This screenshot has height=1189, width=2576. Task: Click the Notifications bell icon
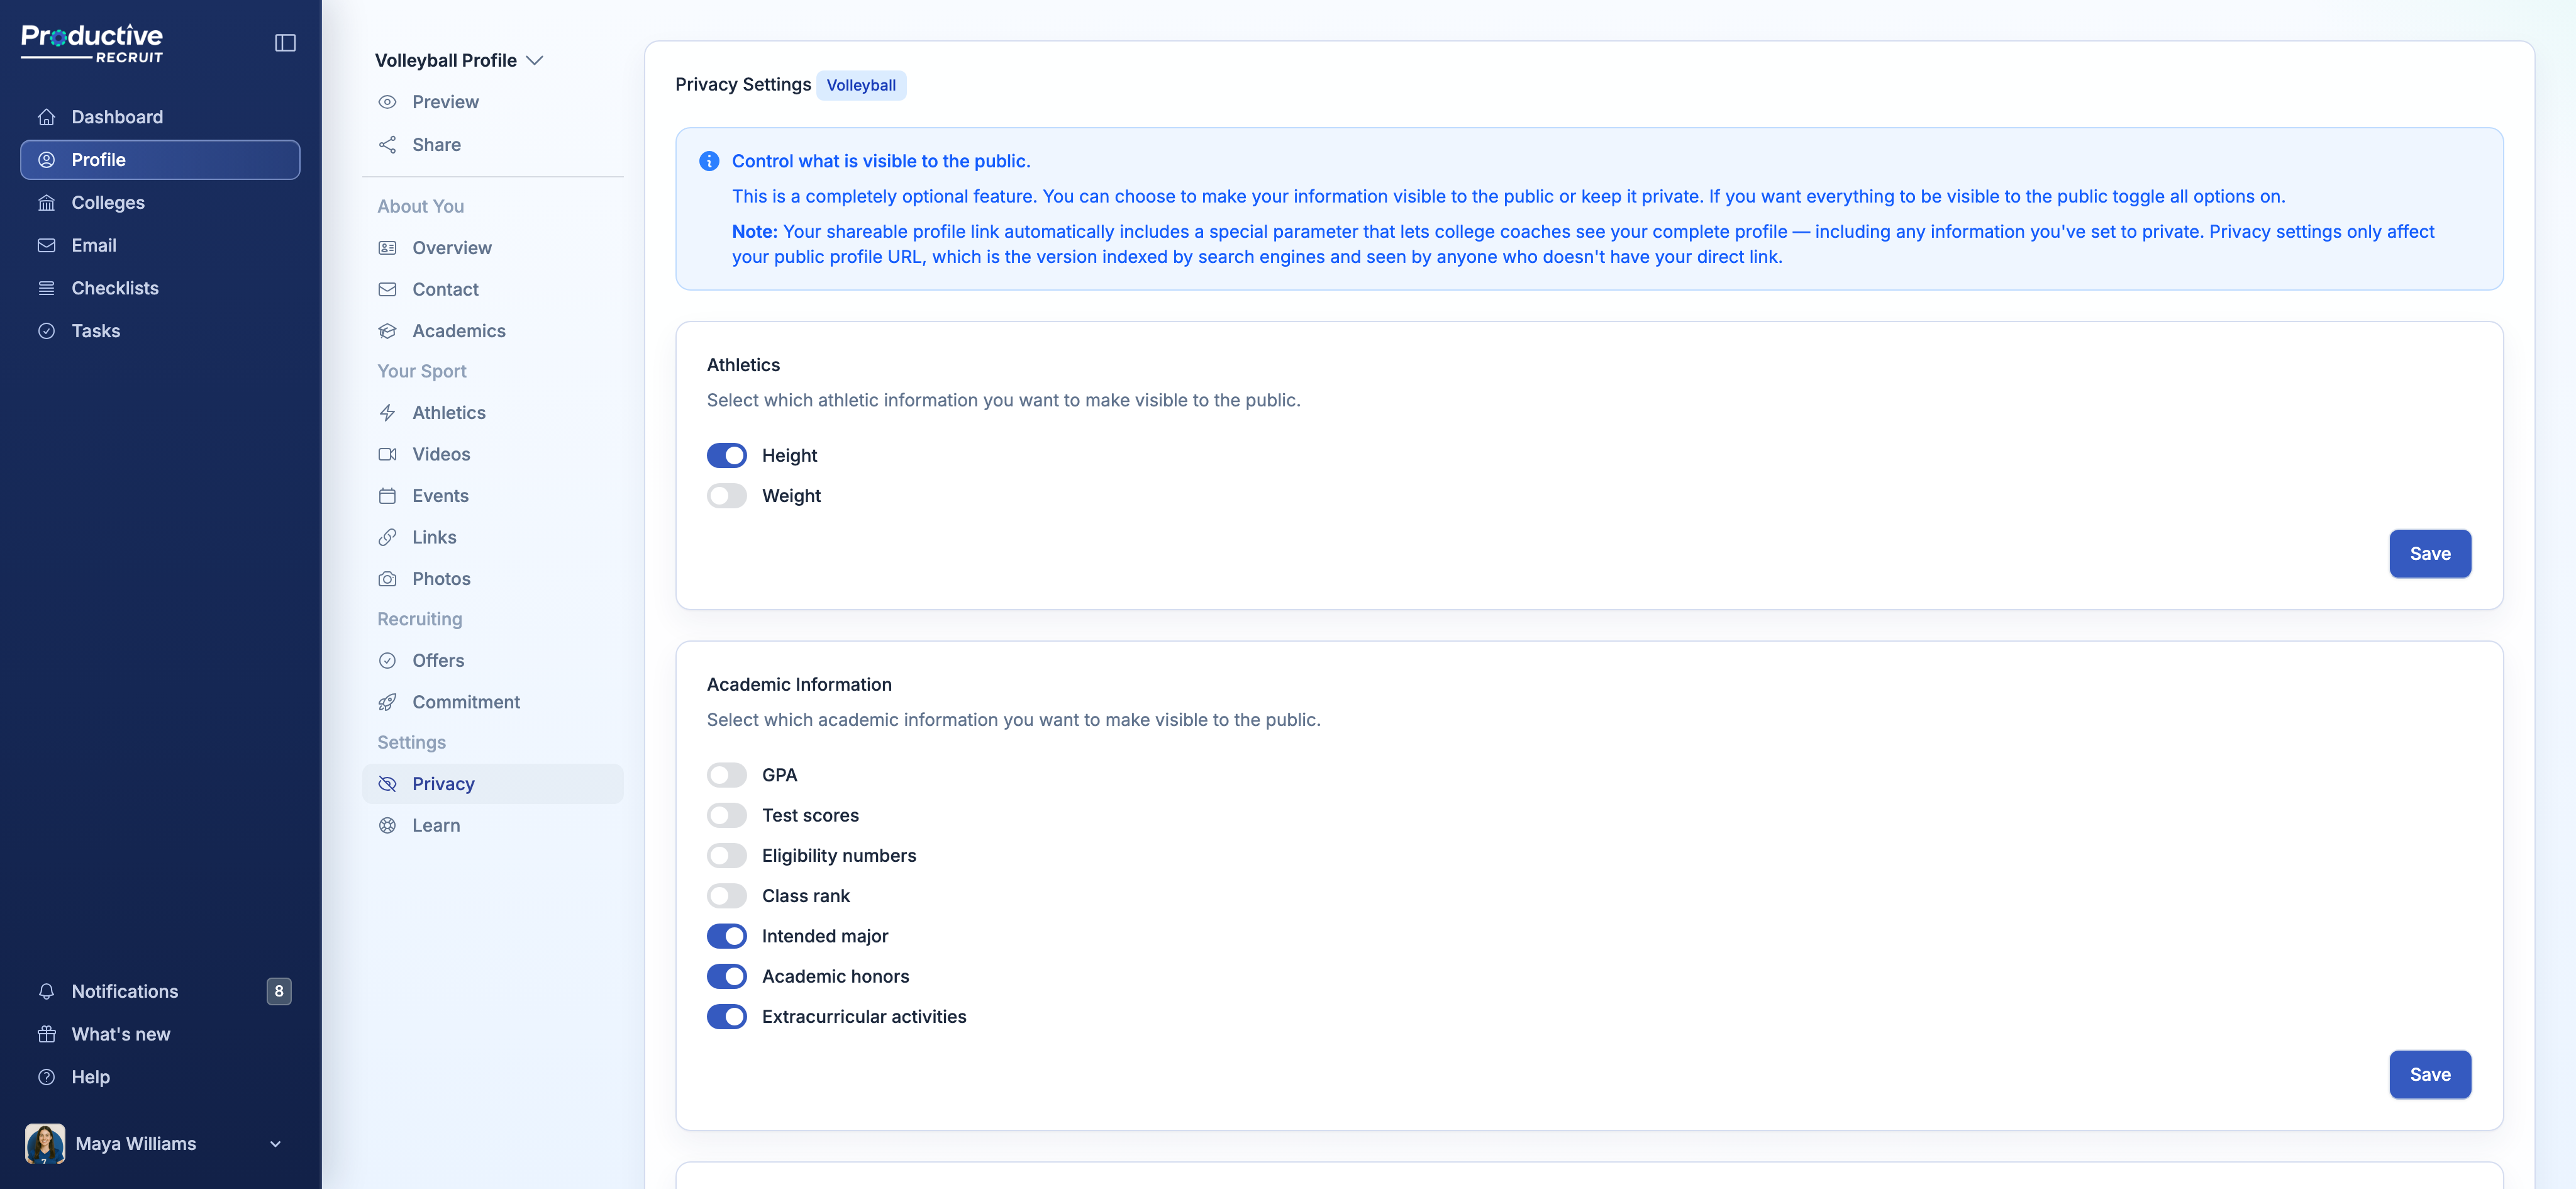click(x=47, y=991)
